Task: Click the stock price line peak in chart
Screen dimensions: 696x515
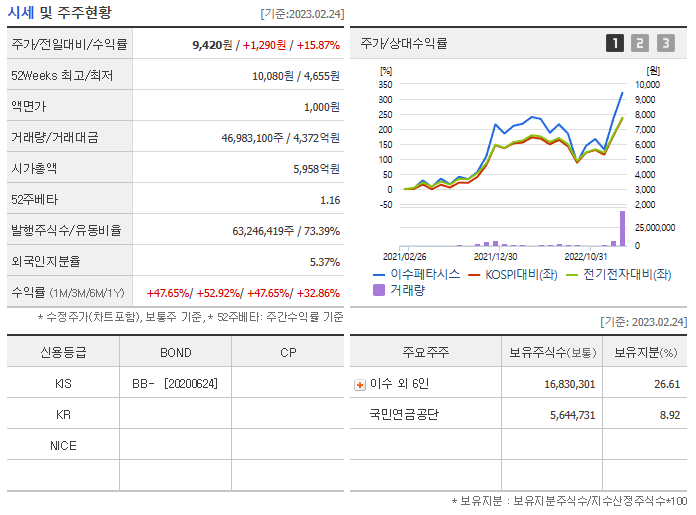Action: pos(622,93)
